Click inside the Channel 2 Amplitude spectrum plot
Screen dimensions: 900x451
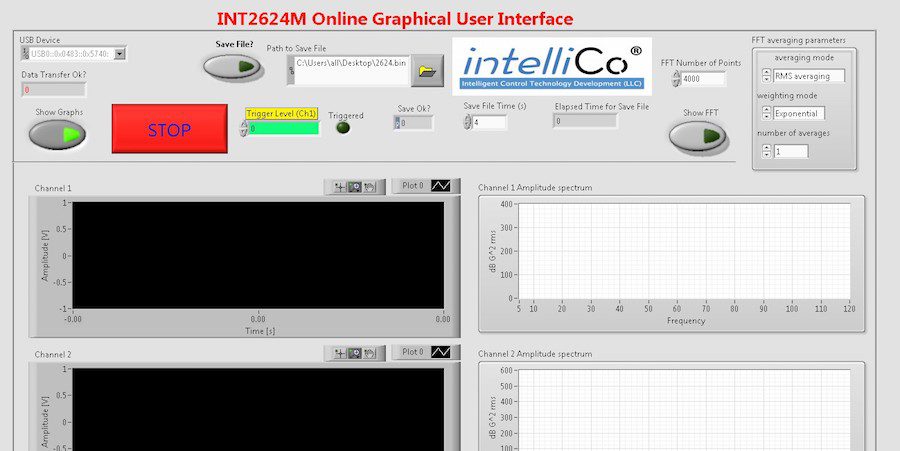coord(684,410)
